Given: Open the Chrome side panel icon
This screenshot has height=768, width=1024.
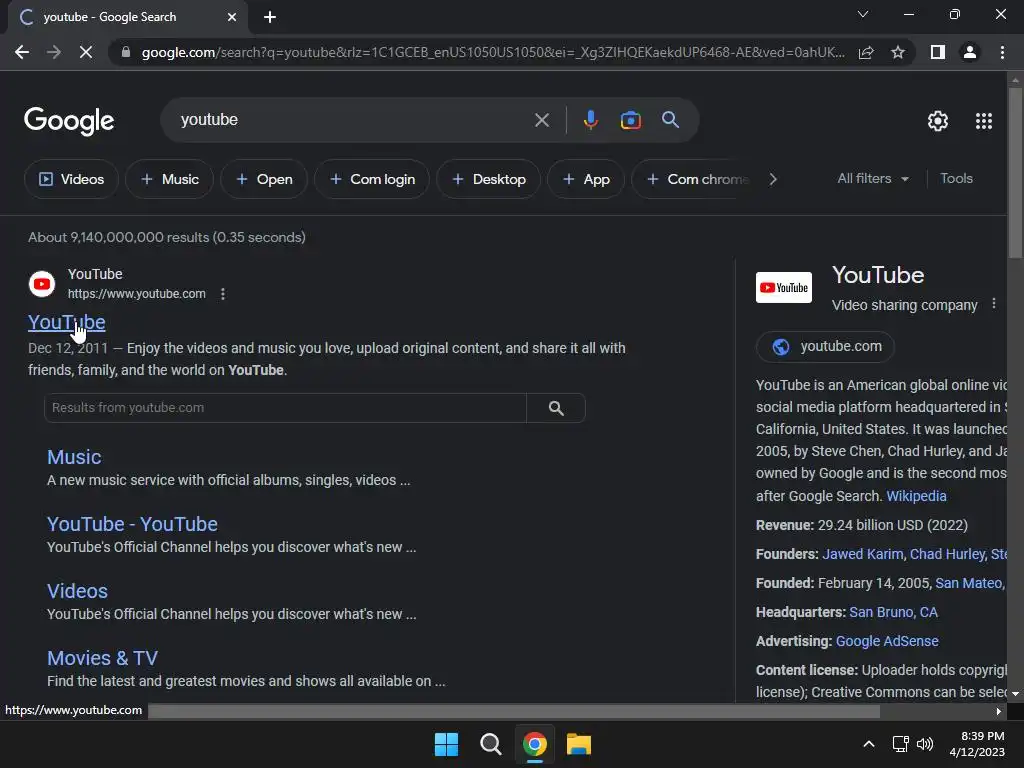Looking at the screenshot, I should click(938, 52).
